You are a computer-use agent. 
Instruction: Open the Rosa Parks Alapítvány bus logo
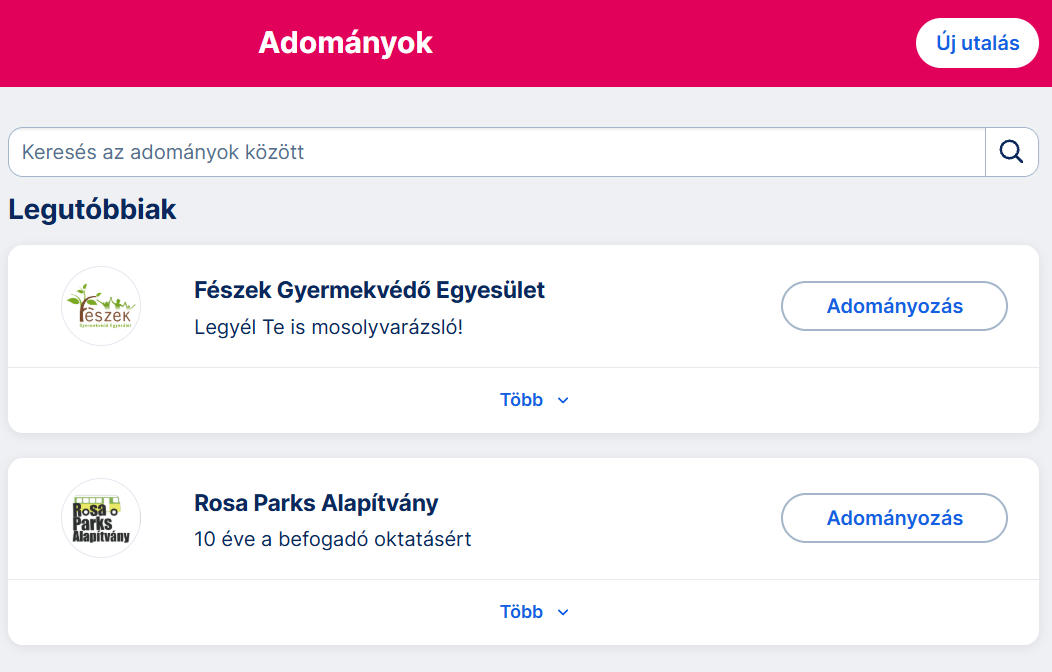click(x=101, y=518)
